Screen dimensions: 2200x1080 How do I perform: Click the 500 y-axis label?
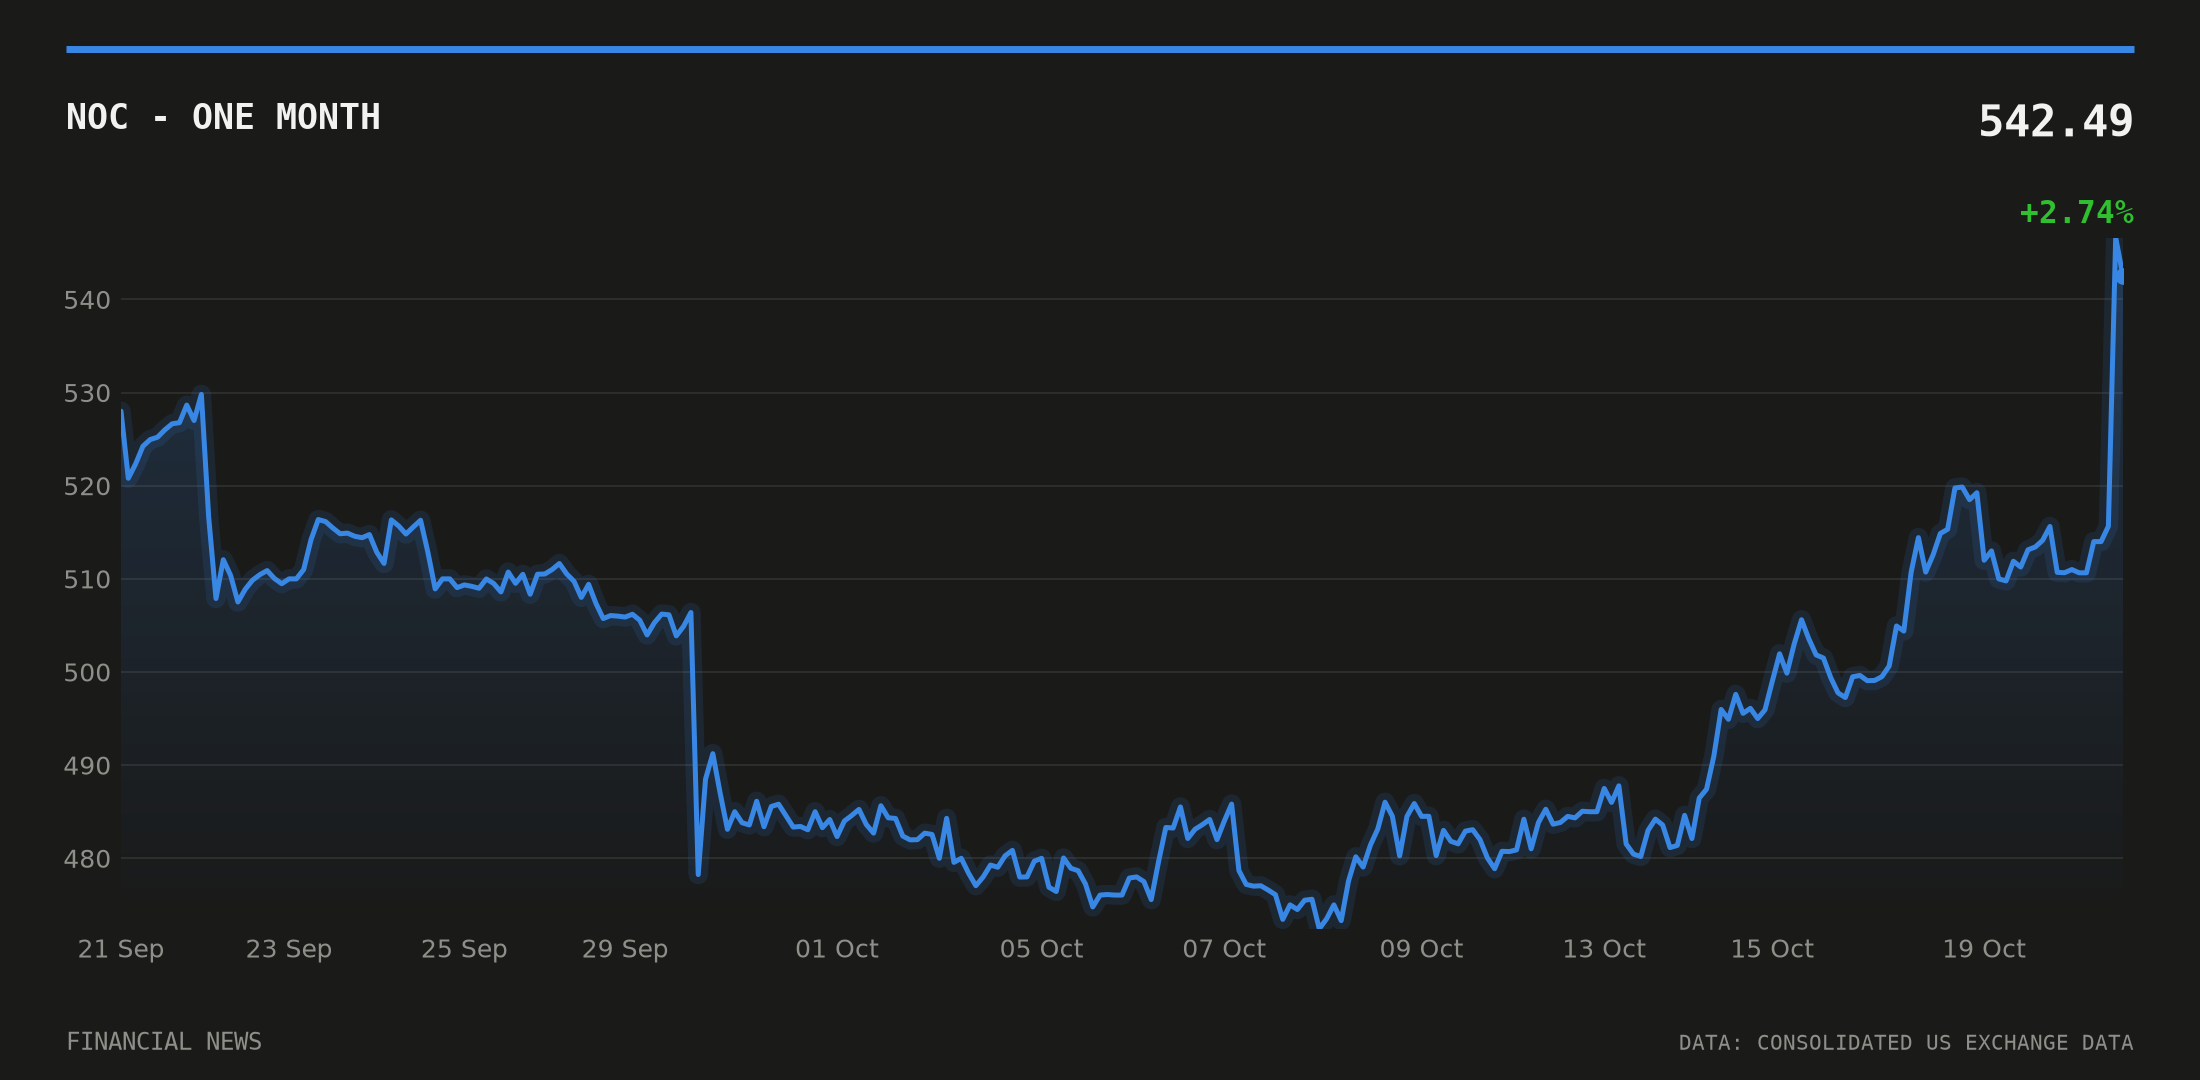click(x=87, y=673)
